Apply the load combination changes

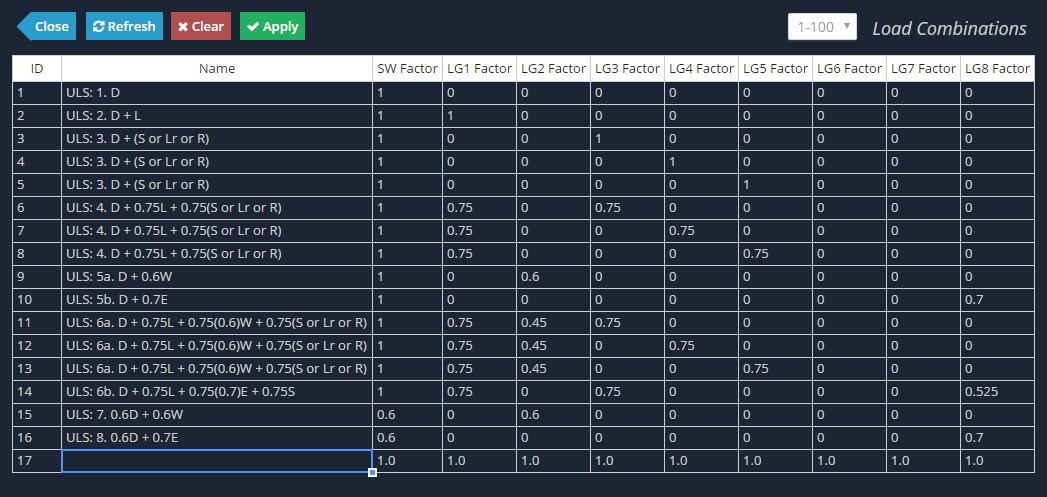click(272, 27)
